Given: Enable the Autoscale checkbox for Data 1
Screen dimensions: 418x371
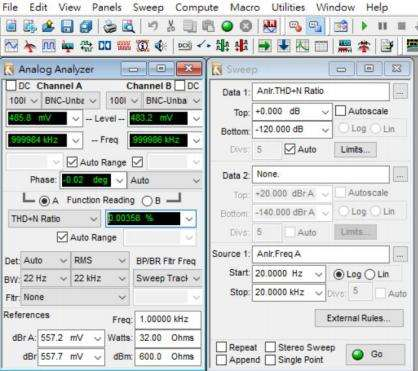Looking at the screenshot, I should (x=340, y=111).
